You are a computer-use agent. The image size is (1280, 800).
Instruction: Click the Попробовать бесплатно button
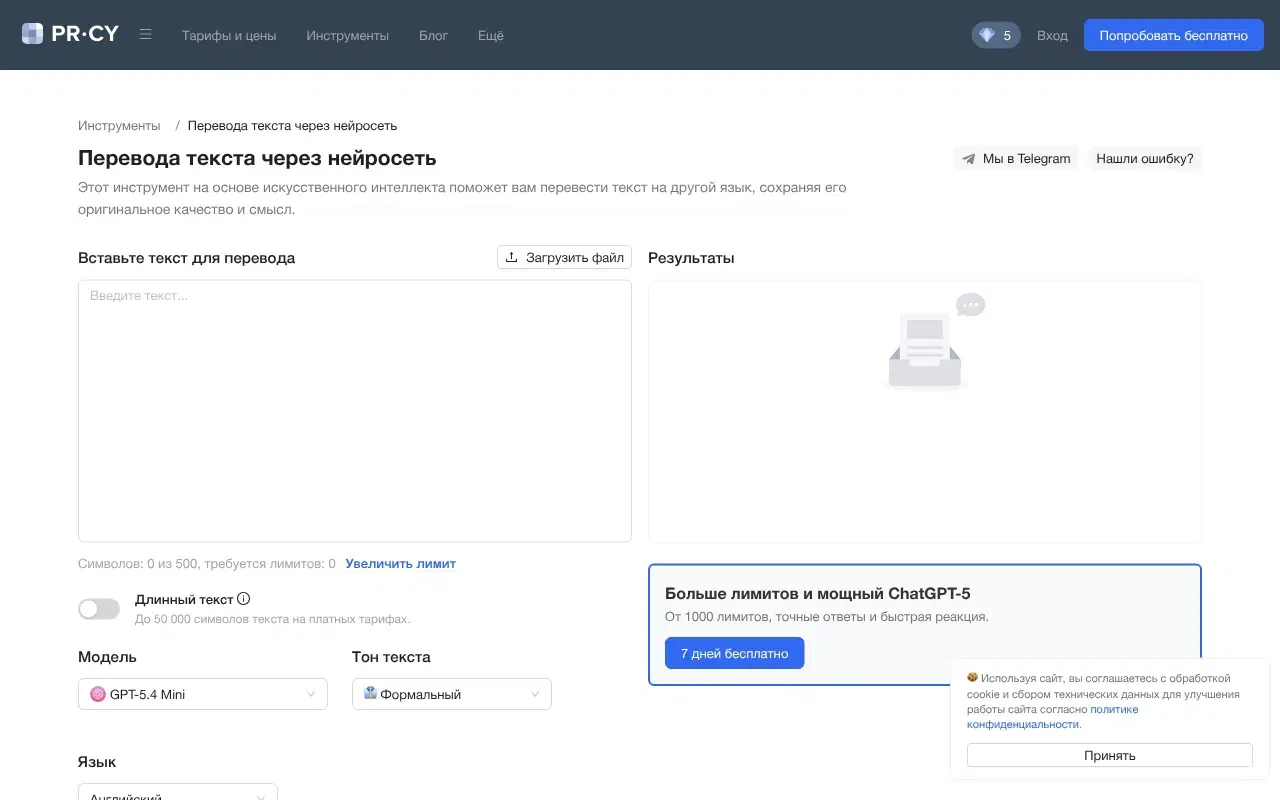[1174, 35]
